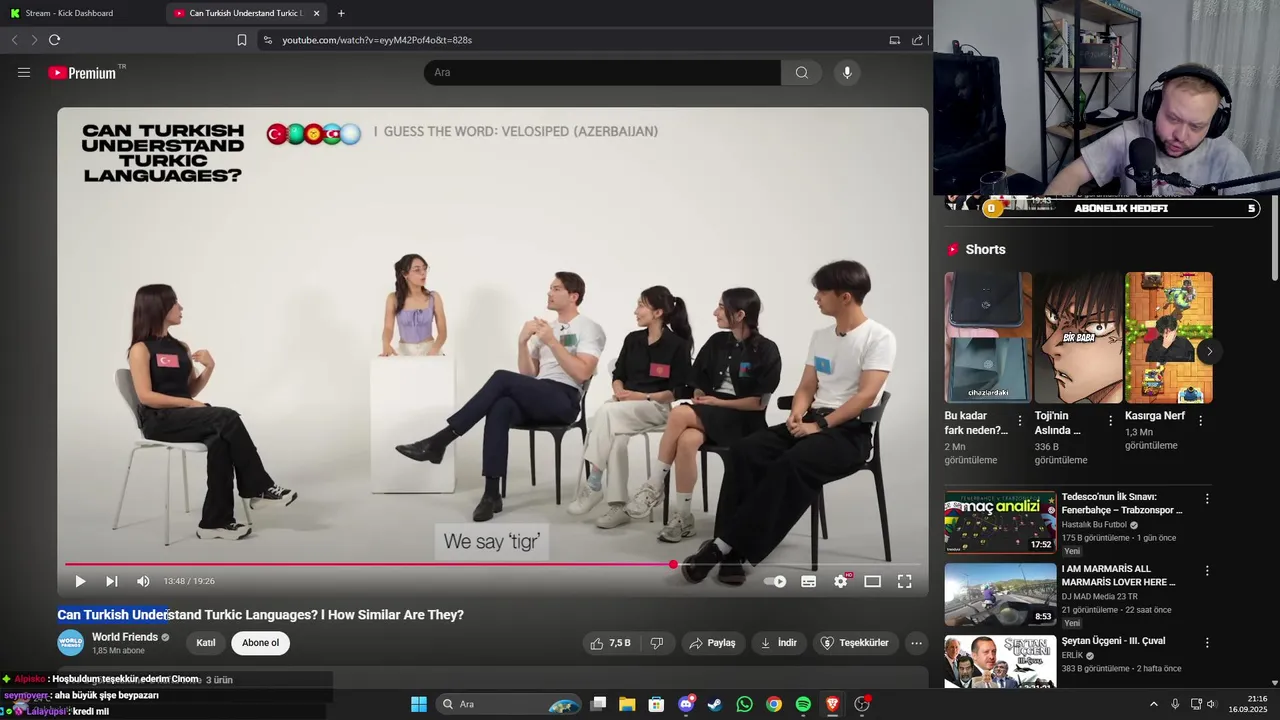Bookmark this page icon
This screenshot has width=1280, height=720.
coord(241,40)
